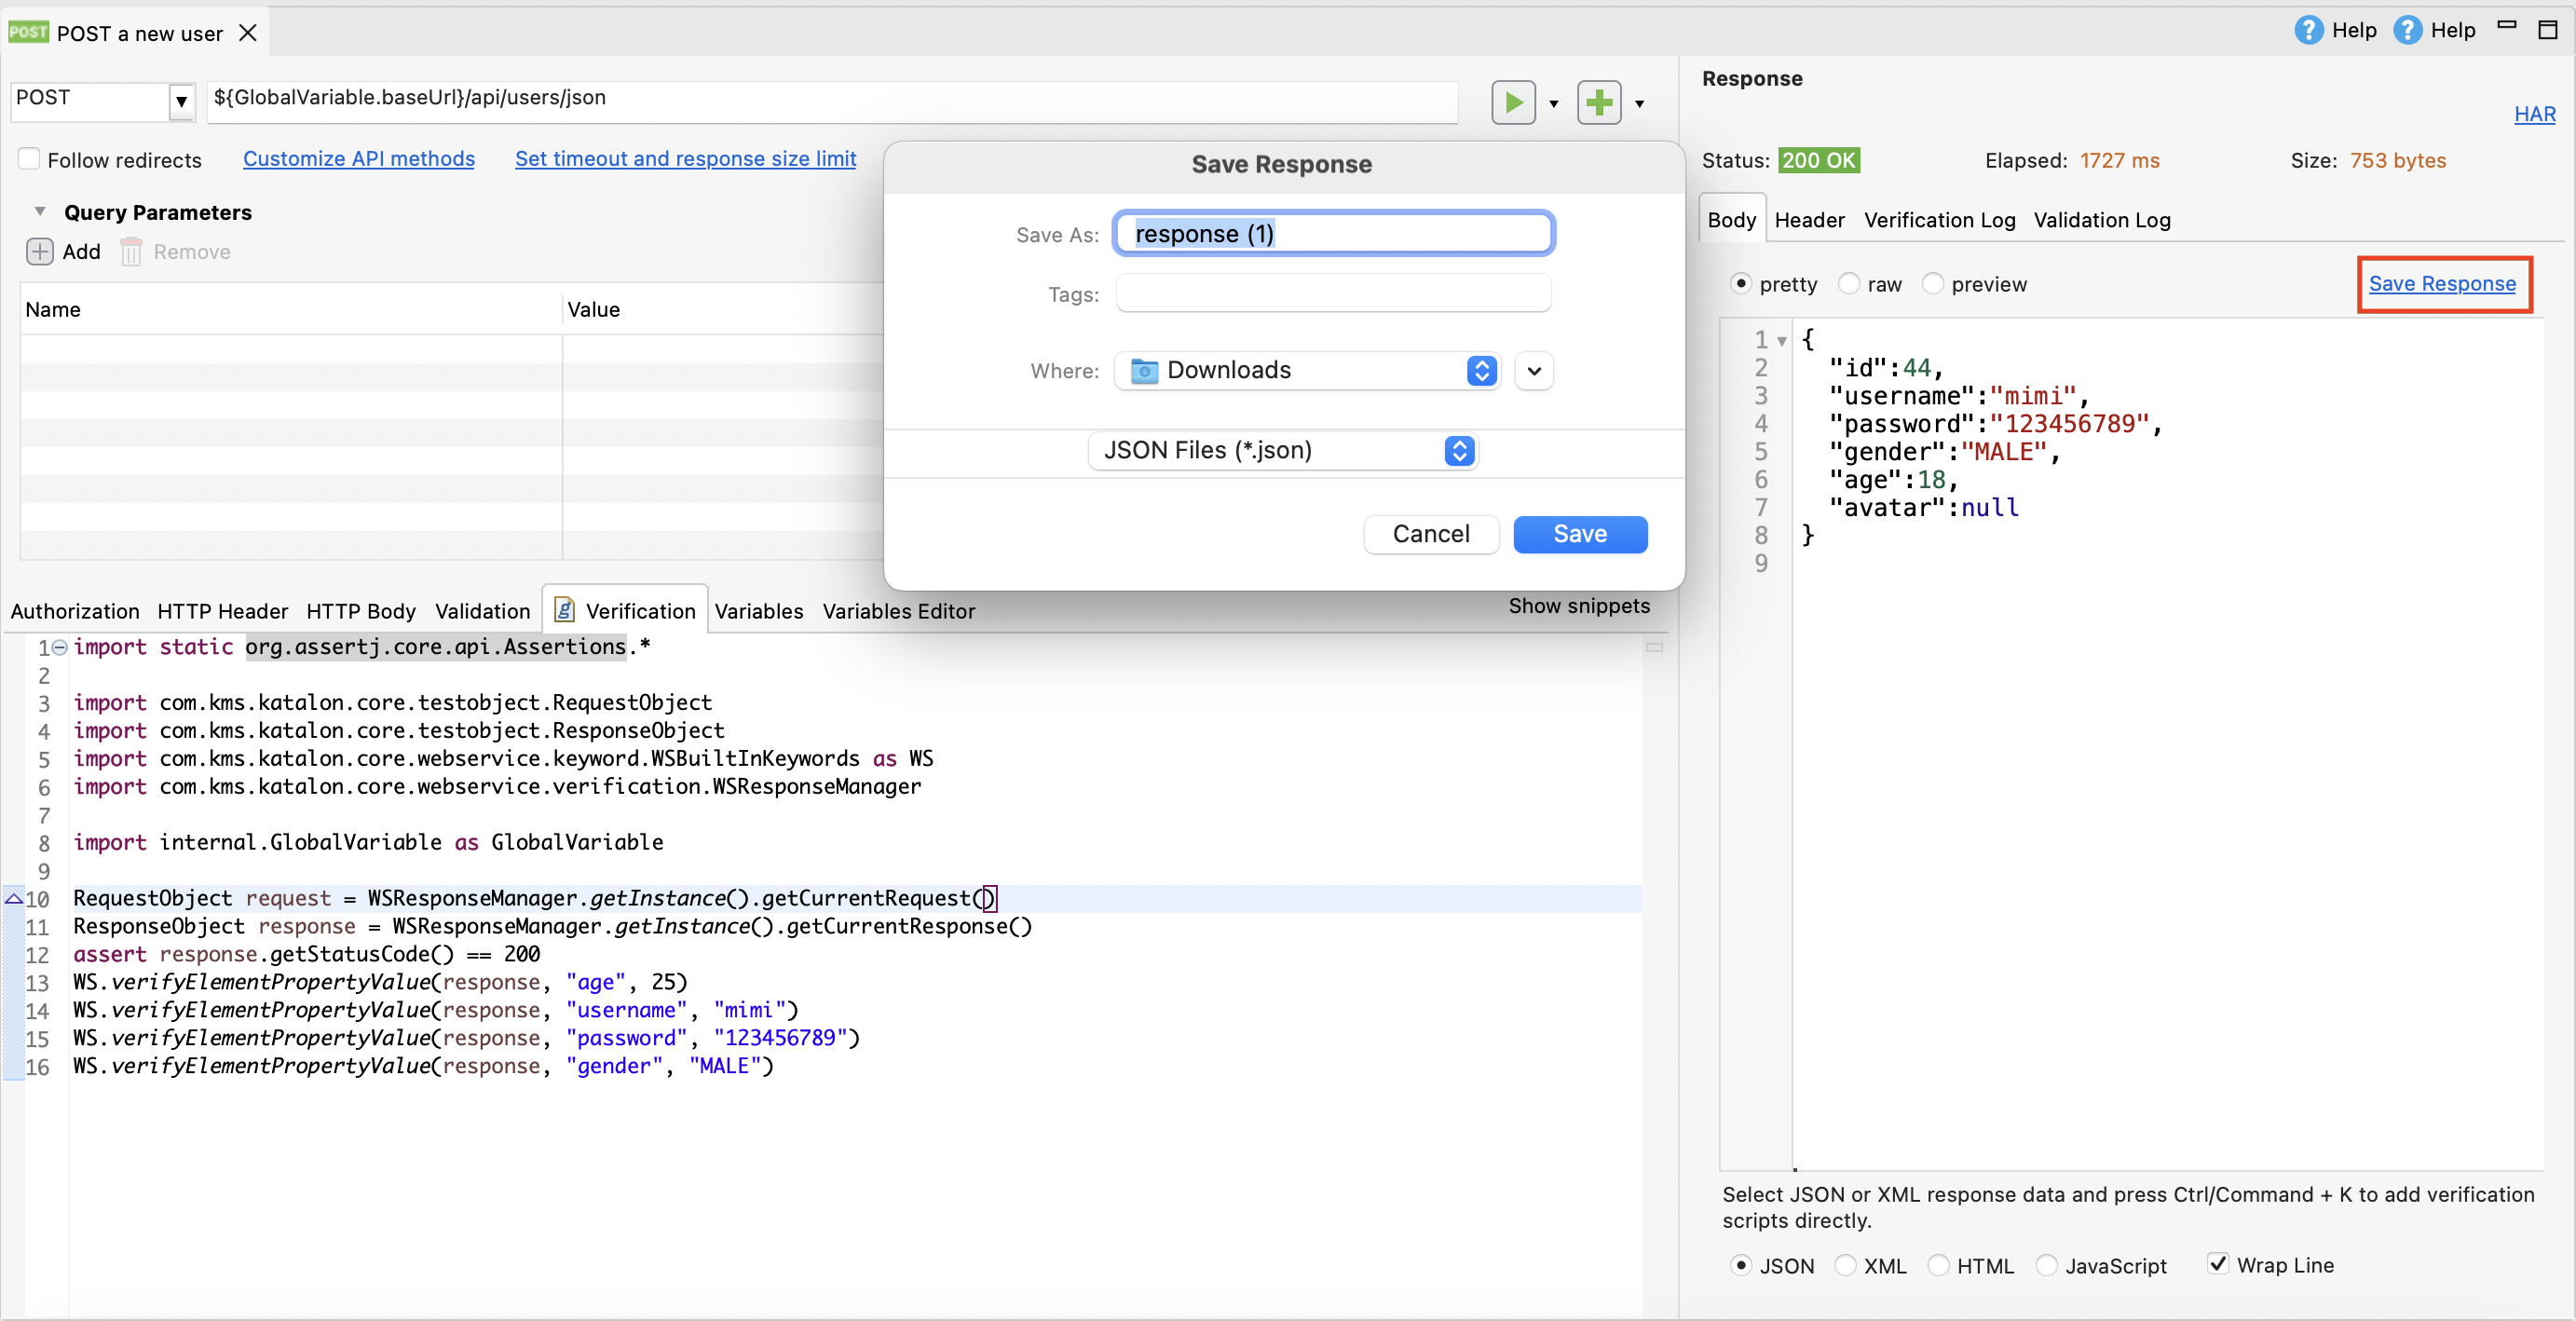Viewport: 2576px width, 1321px height.
Task: Open the response Header tab
Action: [x=1809, y=220]
